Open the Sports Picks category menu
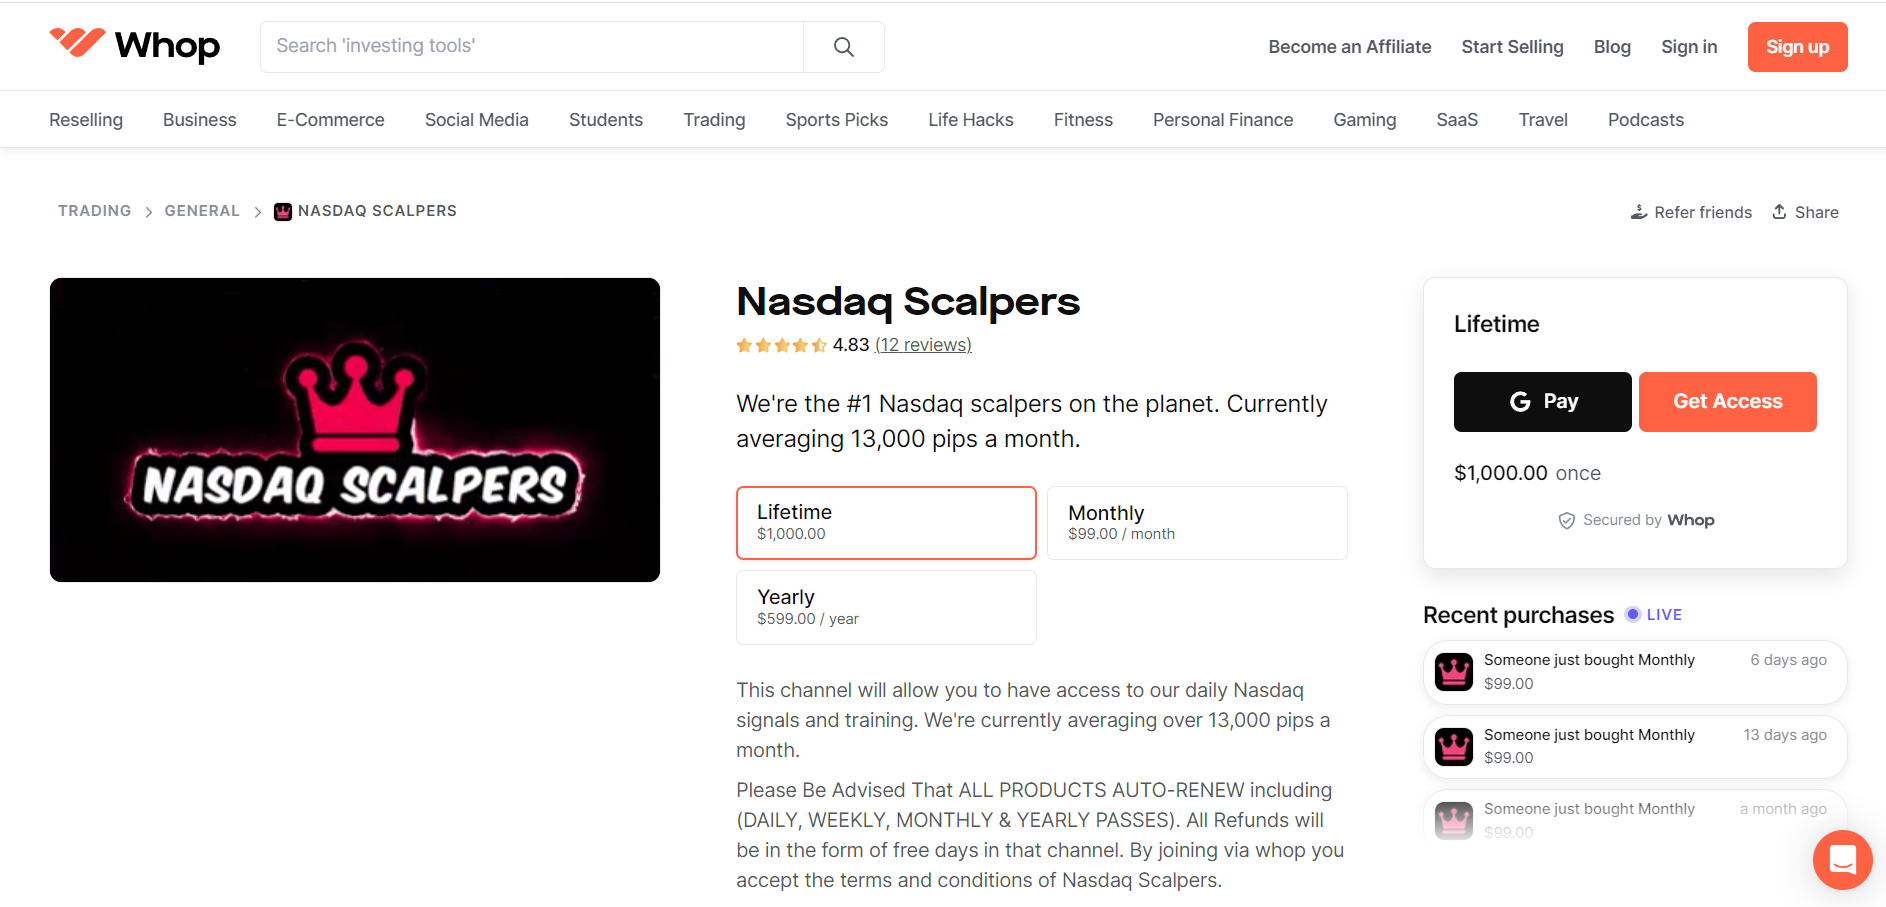Screen dimensions: 1886x907 [x=836, y=119]
